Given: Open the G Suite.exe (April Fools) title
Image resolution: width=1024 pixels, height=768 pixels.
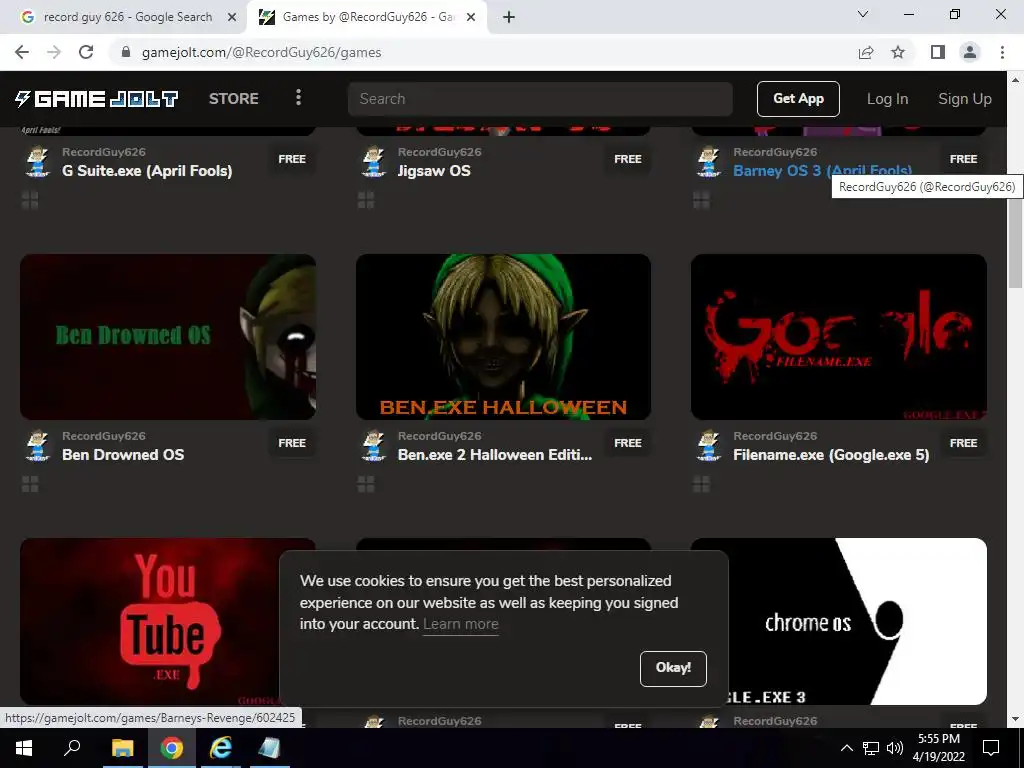Looking at the screenshot, I should [x=147, y=171].
